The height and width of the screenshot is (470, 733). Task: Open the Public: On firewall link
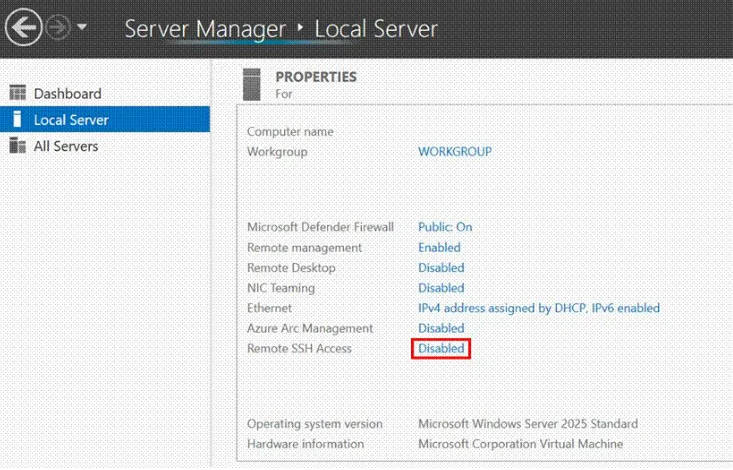click(x=445, y=227)
